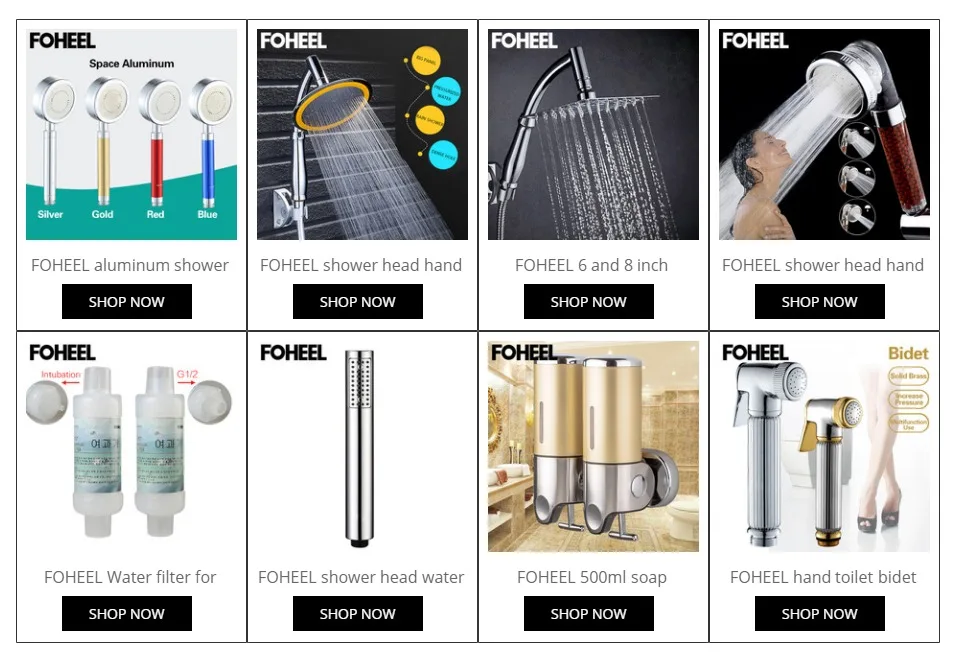Click SHOP NOW under FOHEEL hand toilet bidet

tap(819, 614)
